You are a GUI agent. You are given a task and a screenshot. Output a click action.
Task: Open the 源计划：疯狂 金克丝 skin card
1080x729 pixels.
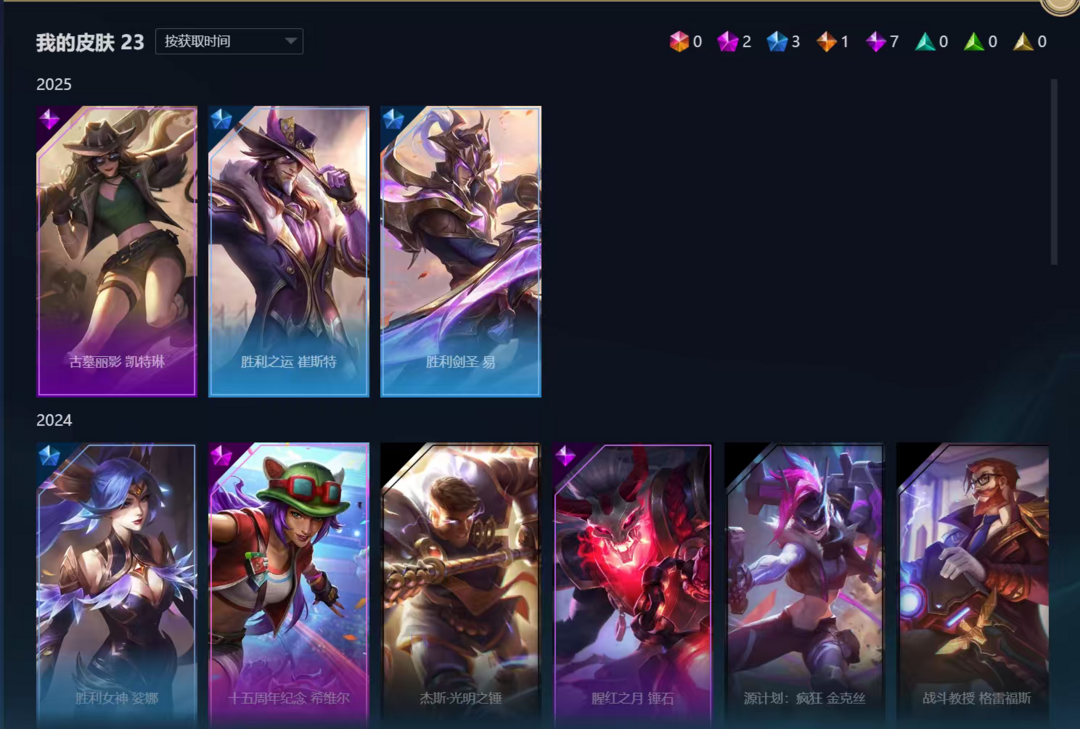click(804, 586)
